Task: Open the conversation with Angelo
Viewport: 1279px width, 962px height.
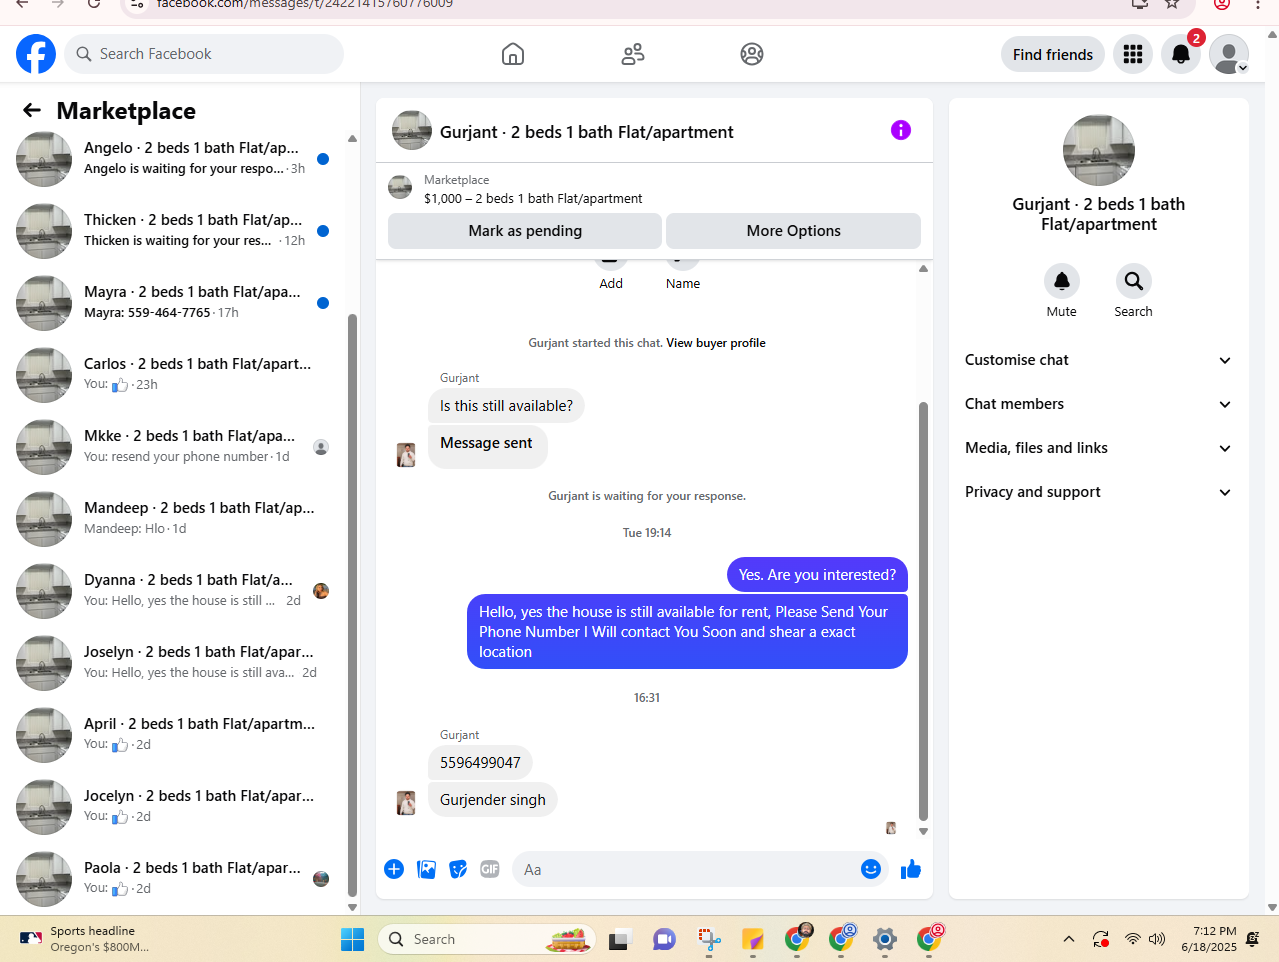Action: (x=173, y=159)
